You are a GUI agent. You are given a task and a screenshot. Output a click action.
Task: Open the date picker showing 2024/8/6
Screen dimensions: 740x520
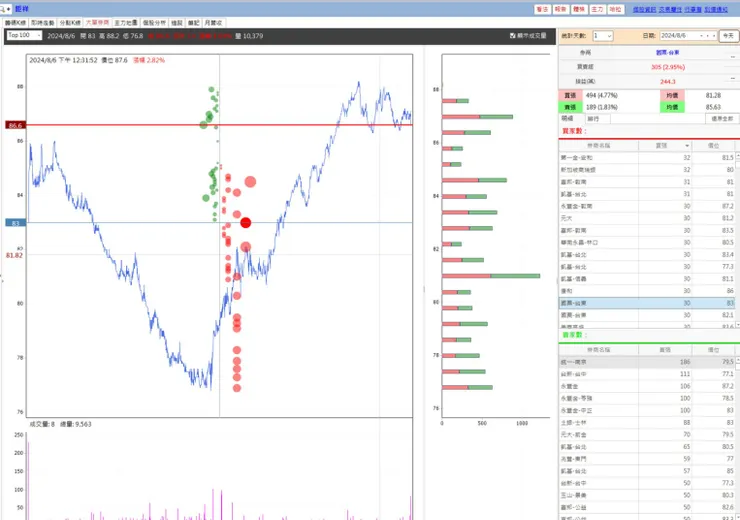(688, 36)
